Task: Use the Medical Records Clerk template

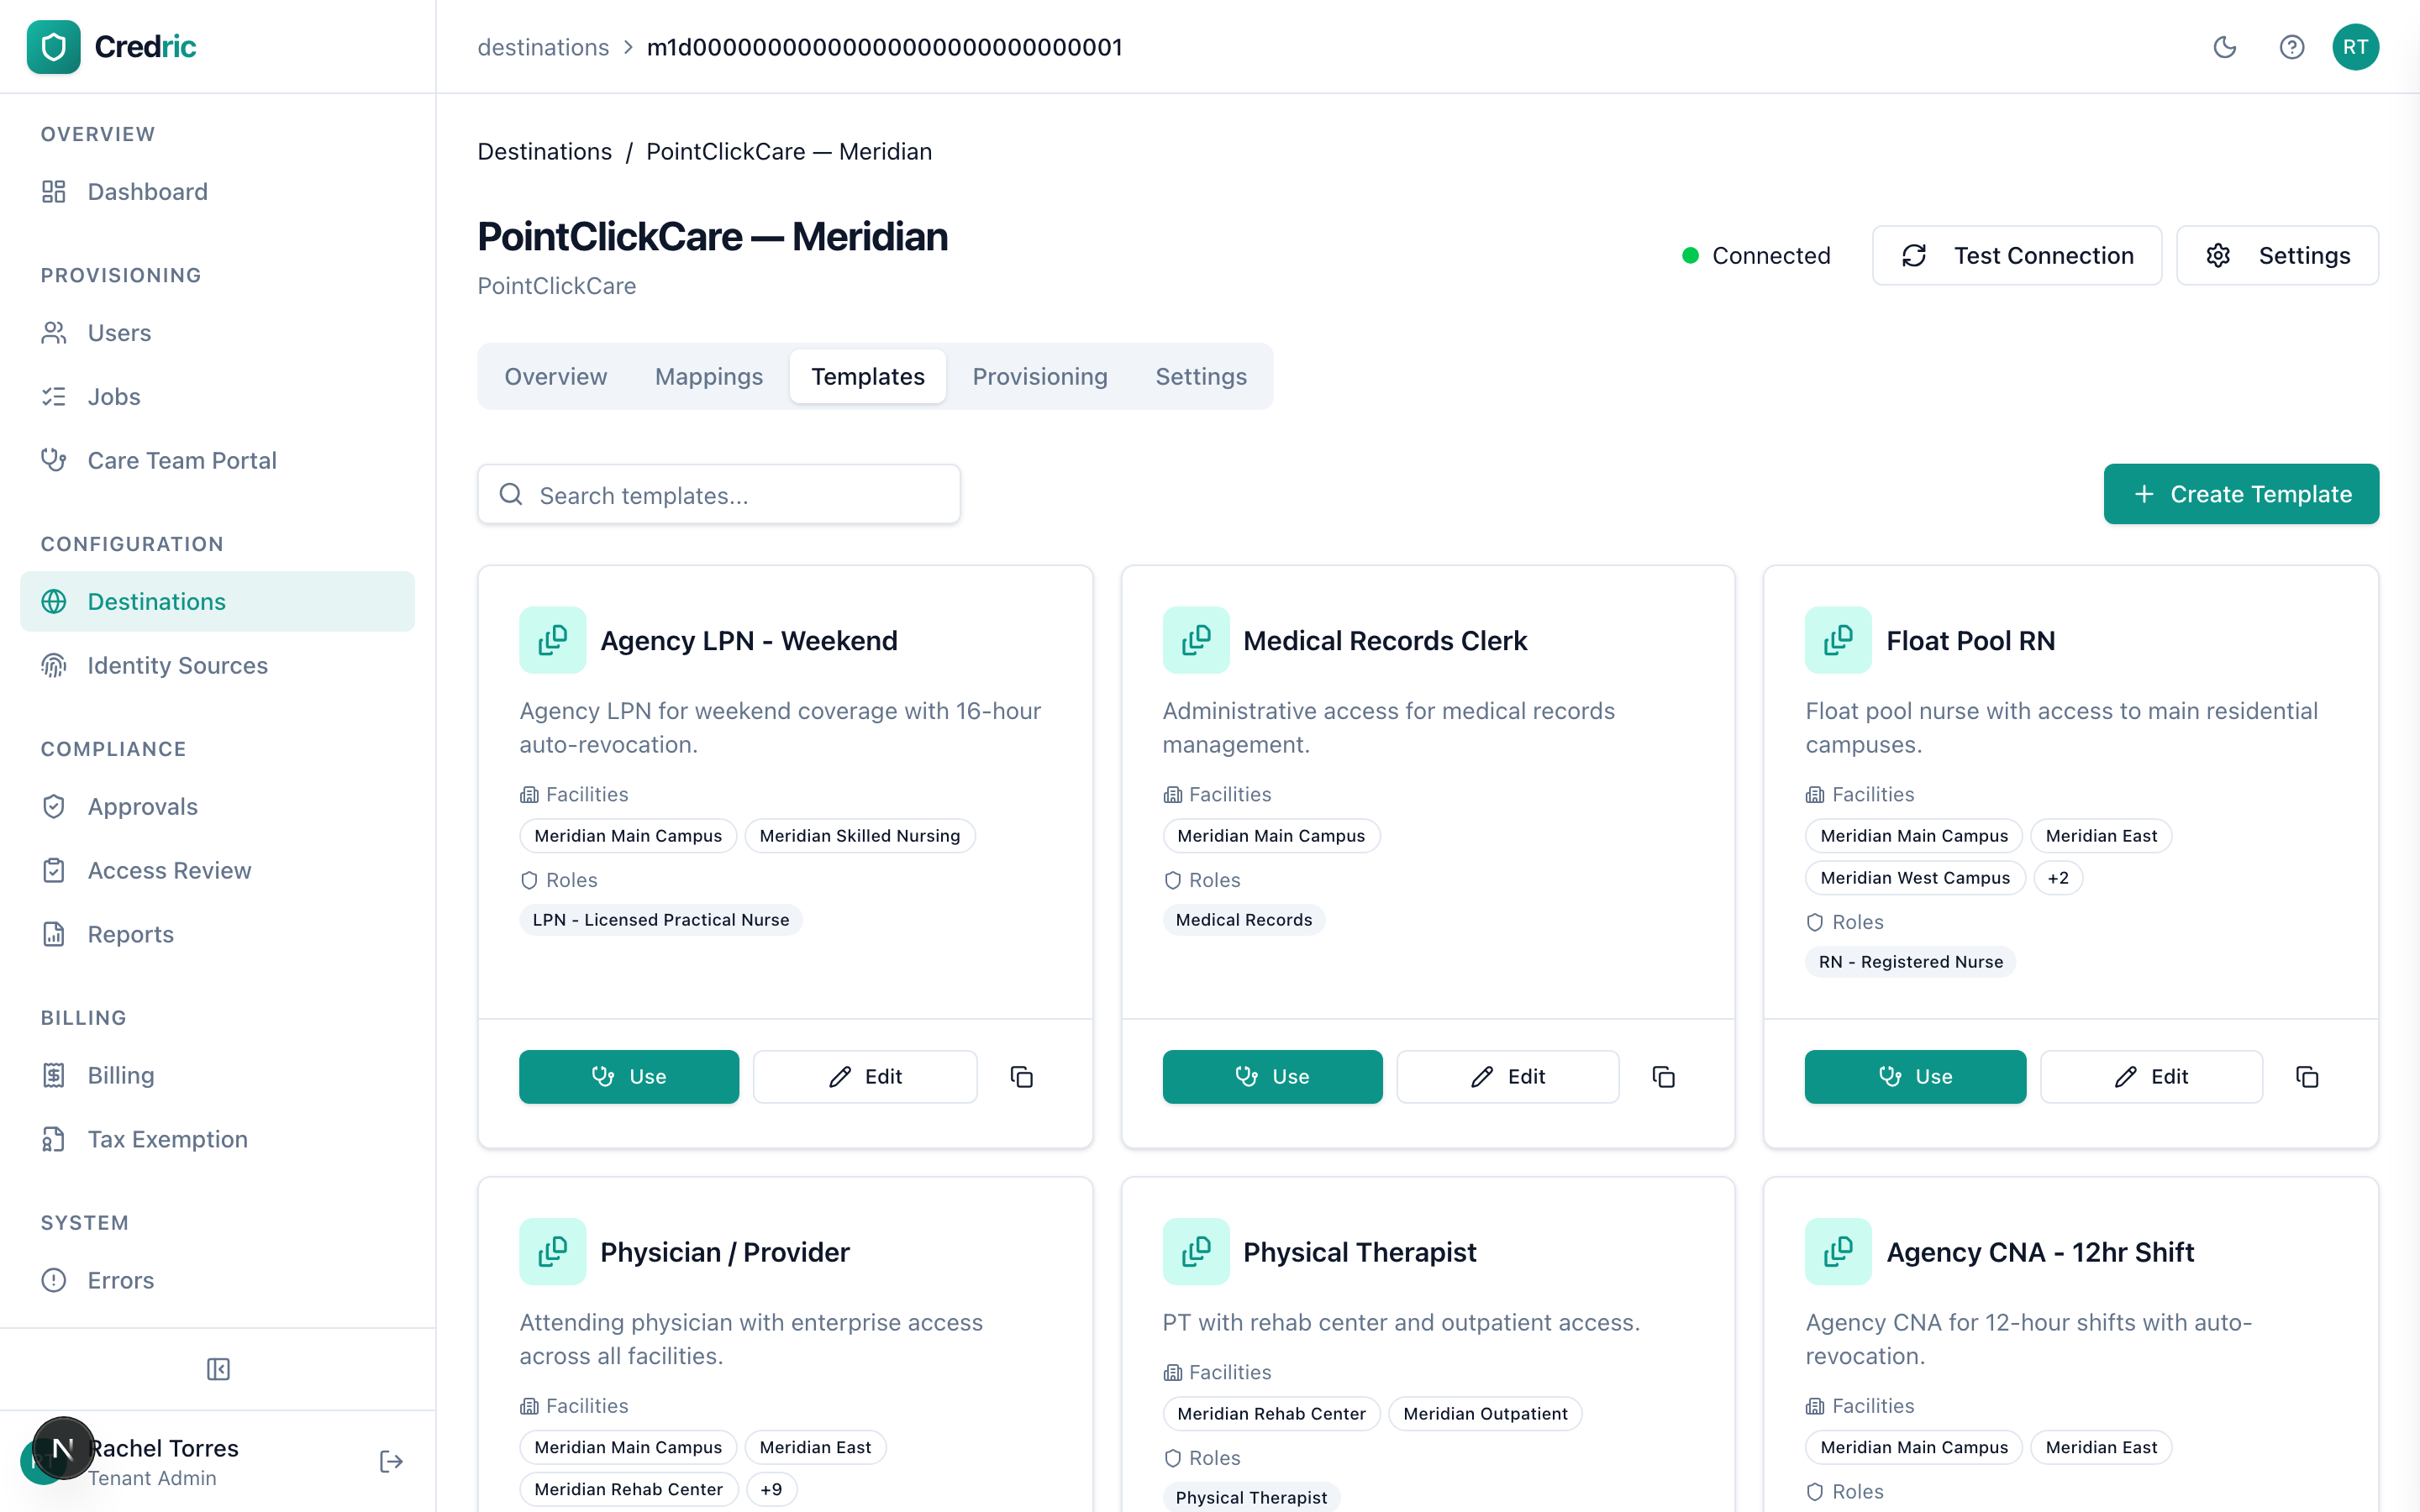Action: coord(1272,1077)
